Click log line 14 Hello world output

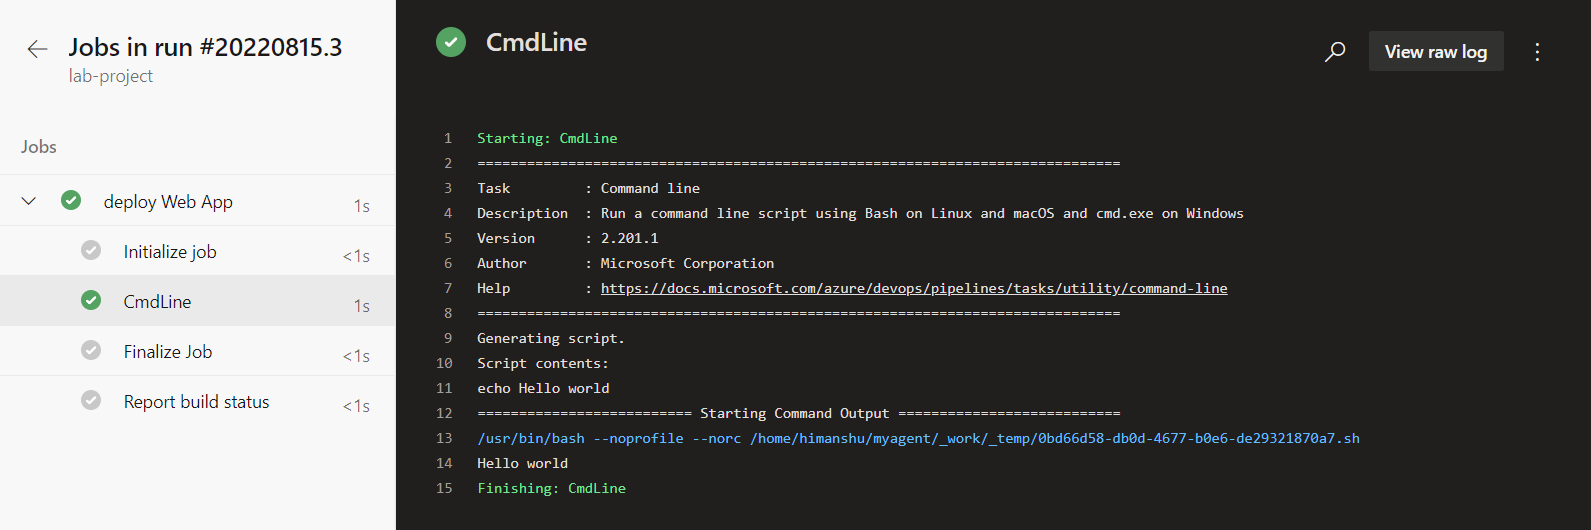click(522, 463)
